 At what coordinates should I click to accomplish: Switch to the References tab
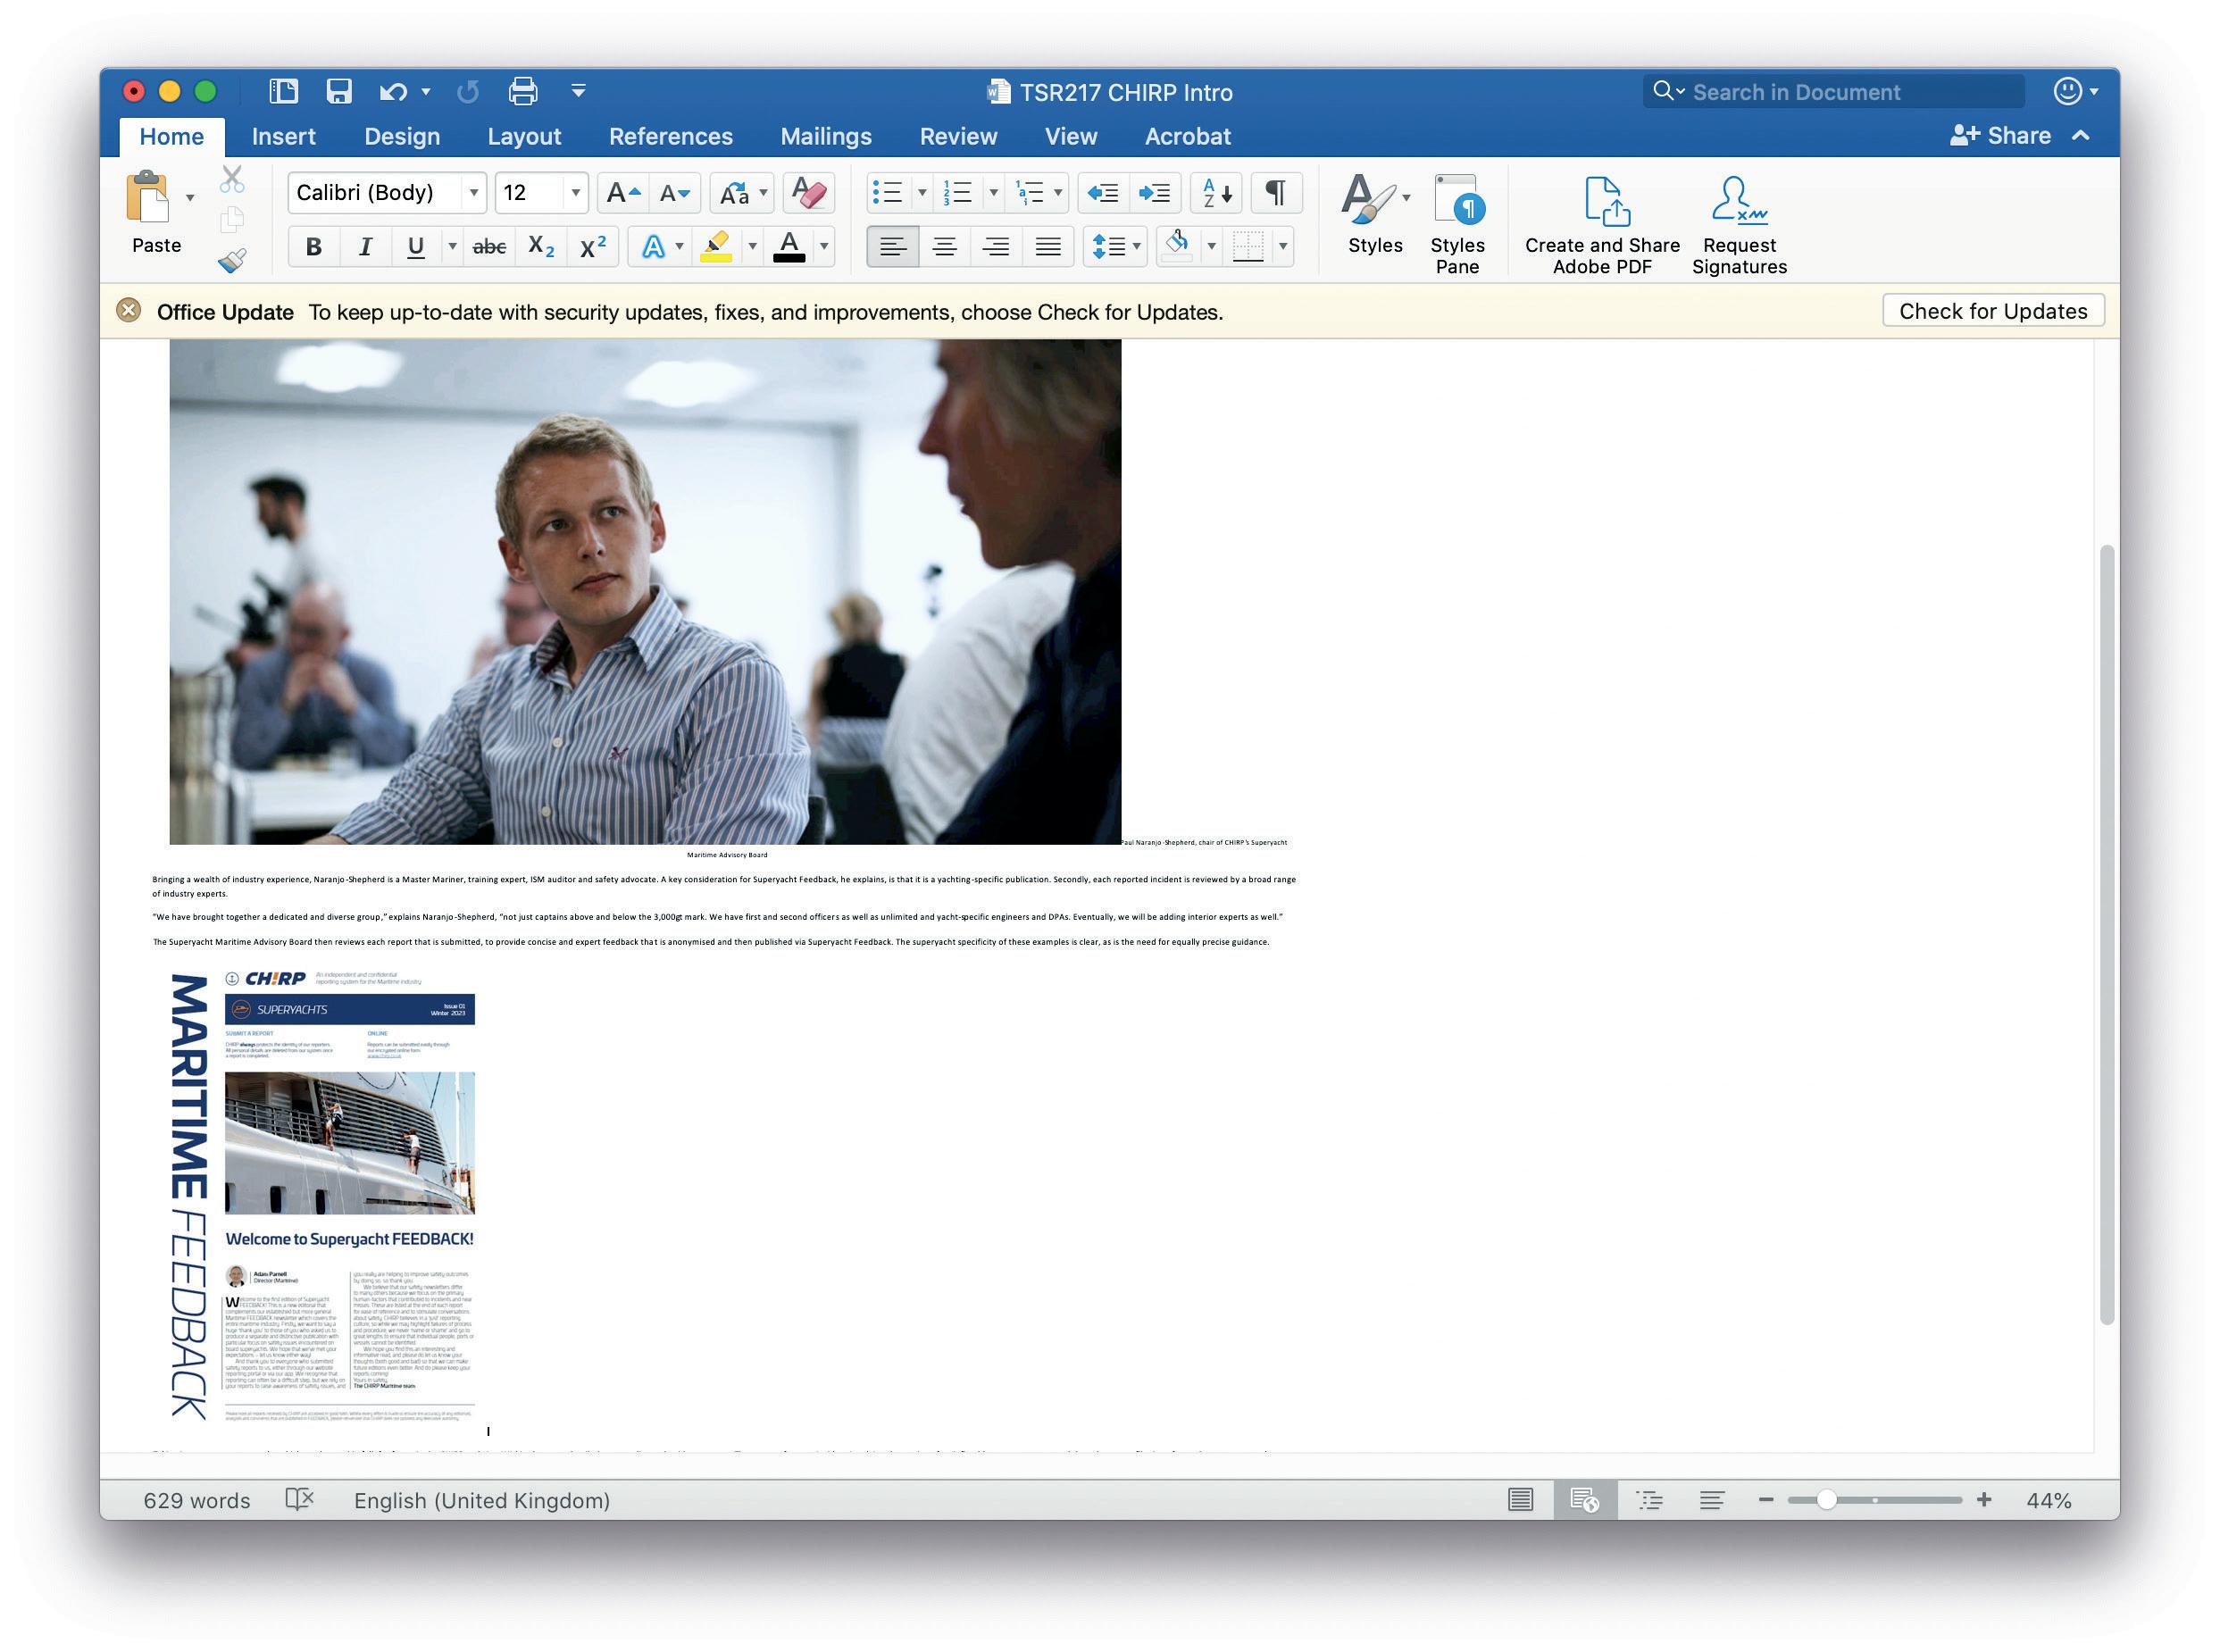[670, 137]
